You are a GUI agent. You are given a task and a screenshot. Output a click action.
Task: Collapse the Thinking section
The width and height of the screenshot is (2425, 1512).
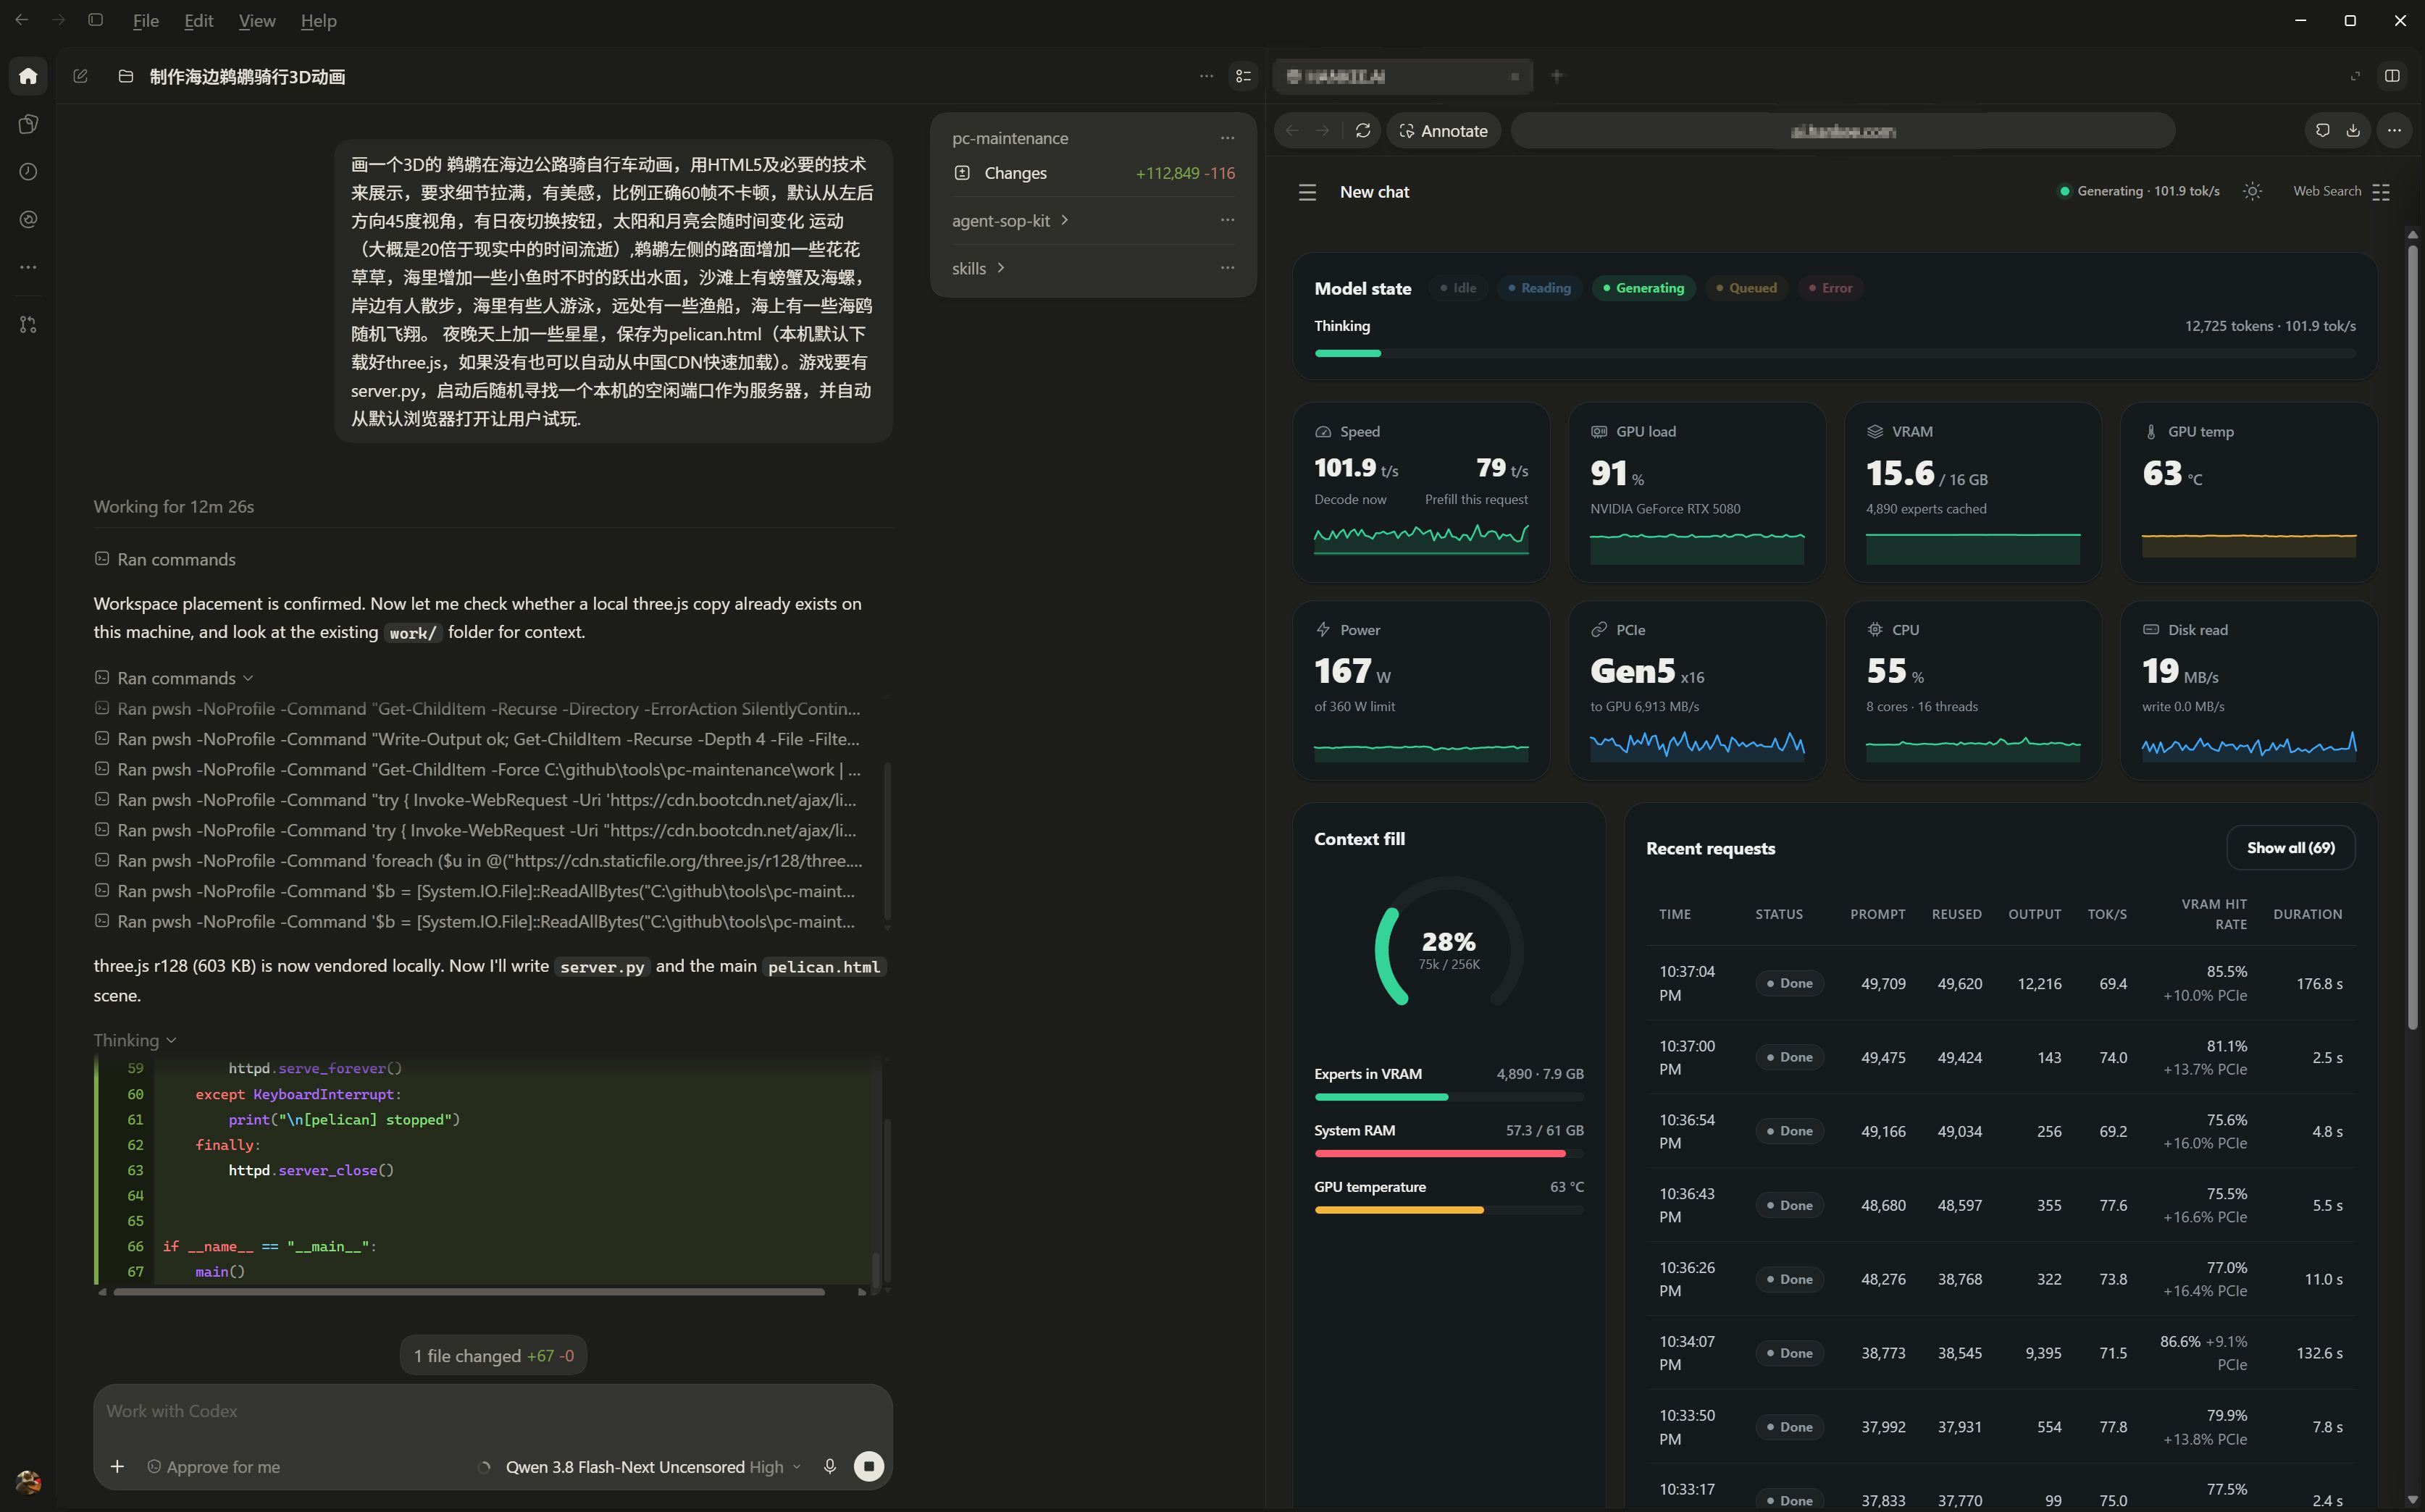pos(135,1040)
